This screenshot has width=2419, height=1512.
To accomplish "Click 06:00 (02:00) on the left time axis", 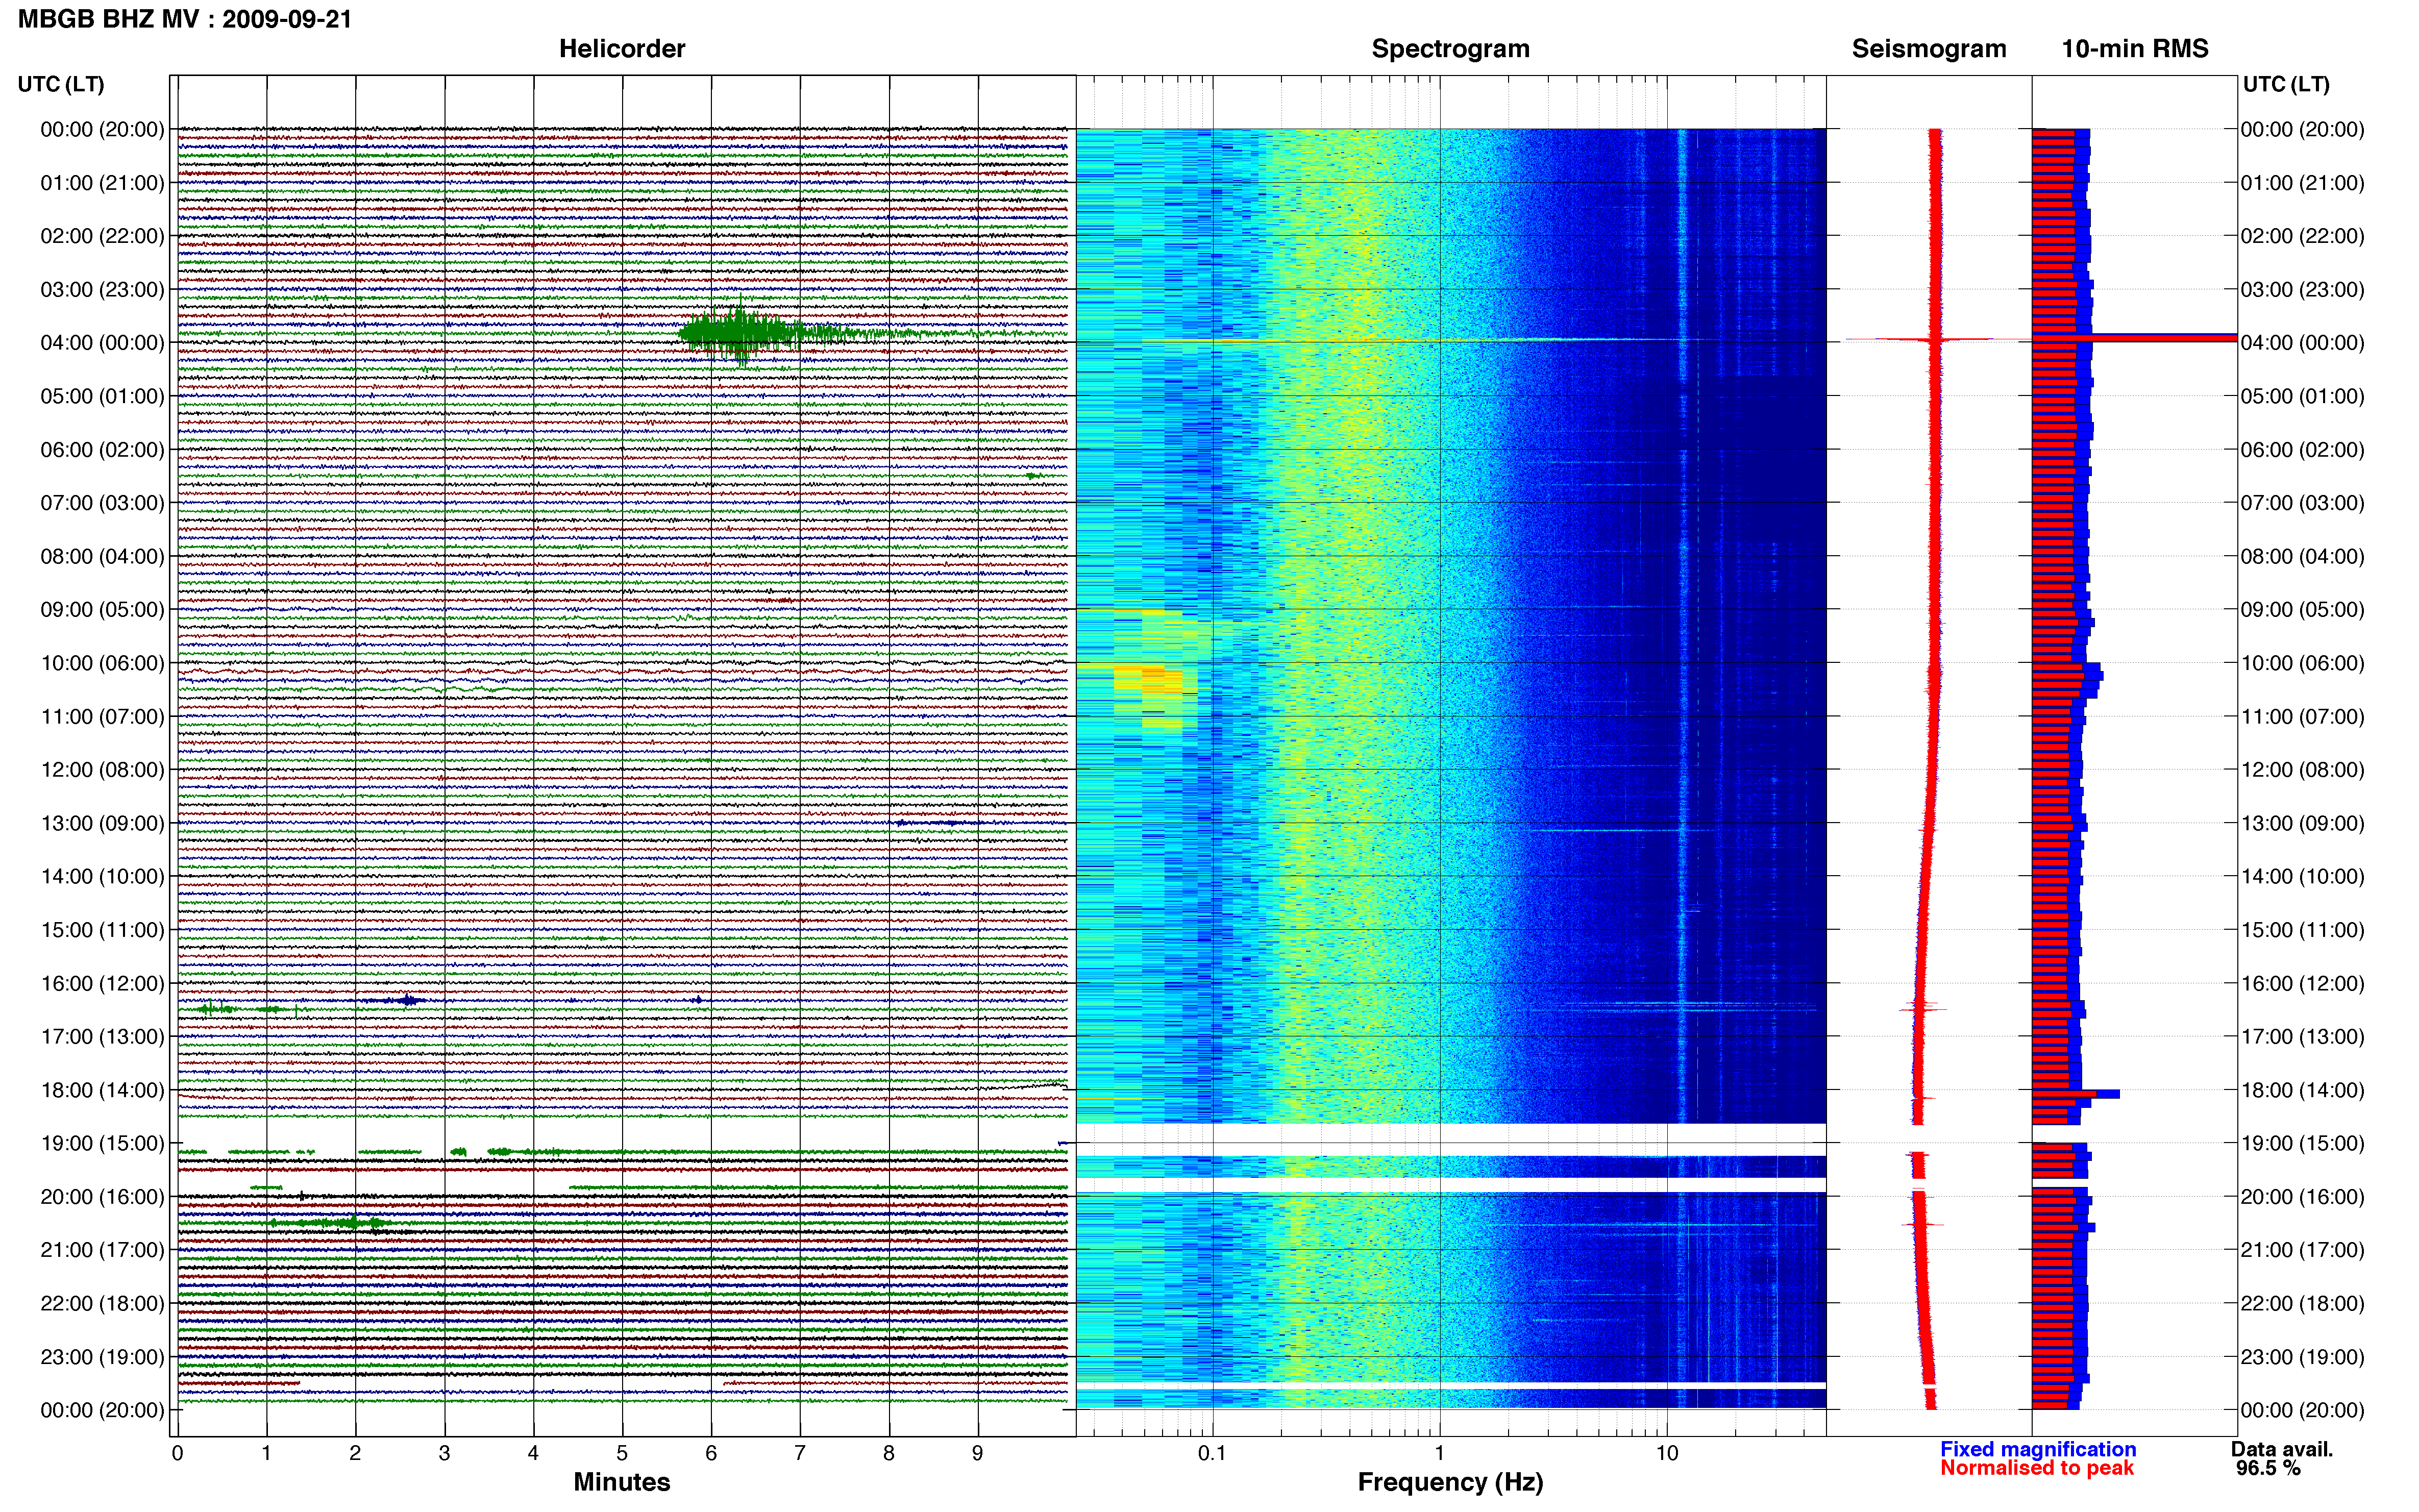I will tap(102, 450).
